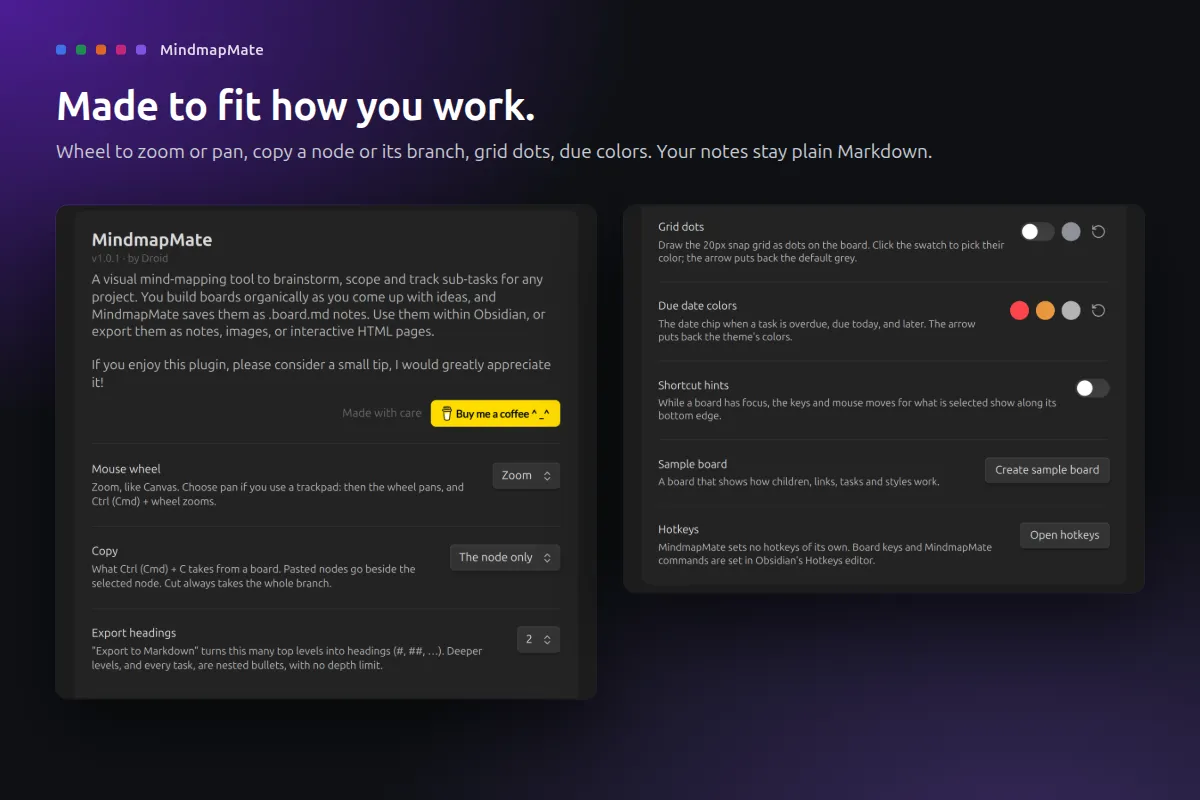The height and width of the screenshot is (800, 1200).
Task: Click the 'Made to fit how you work.' headline
Action: coord(296,106)
